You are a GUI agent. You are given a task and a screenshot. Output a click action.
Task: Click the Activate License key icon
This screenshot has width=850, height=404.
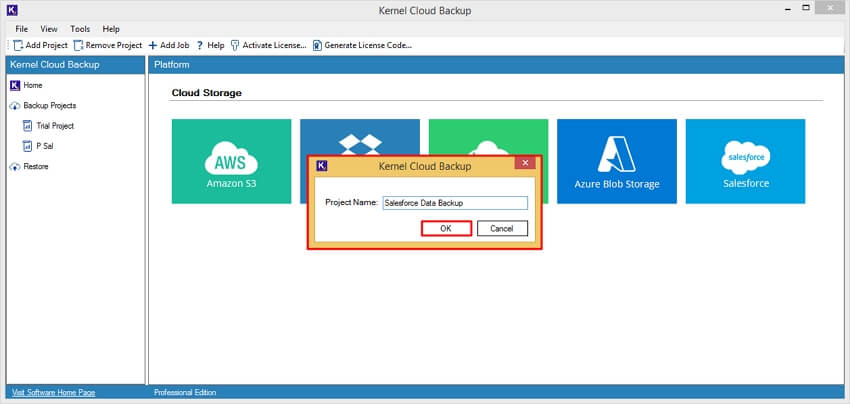coord(235,46)
